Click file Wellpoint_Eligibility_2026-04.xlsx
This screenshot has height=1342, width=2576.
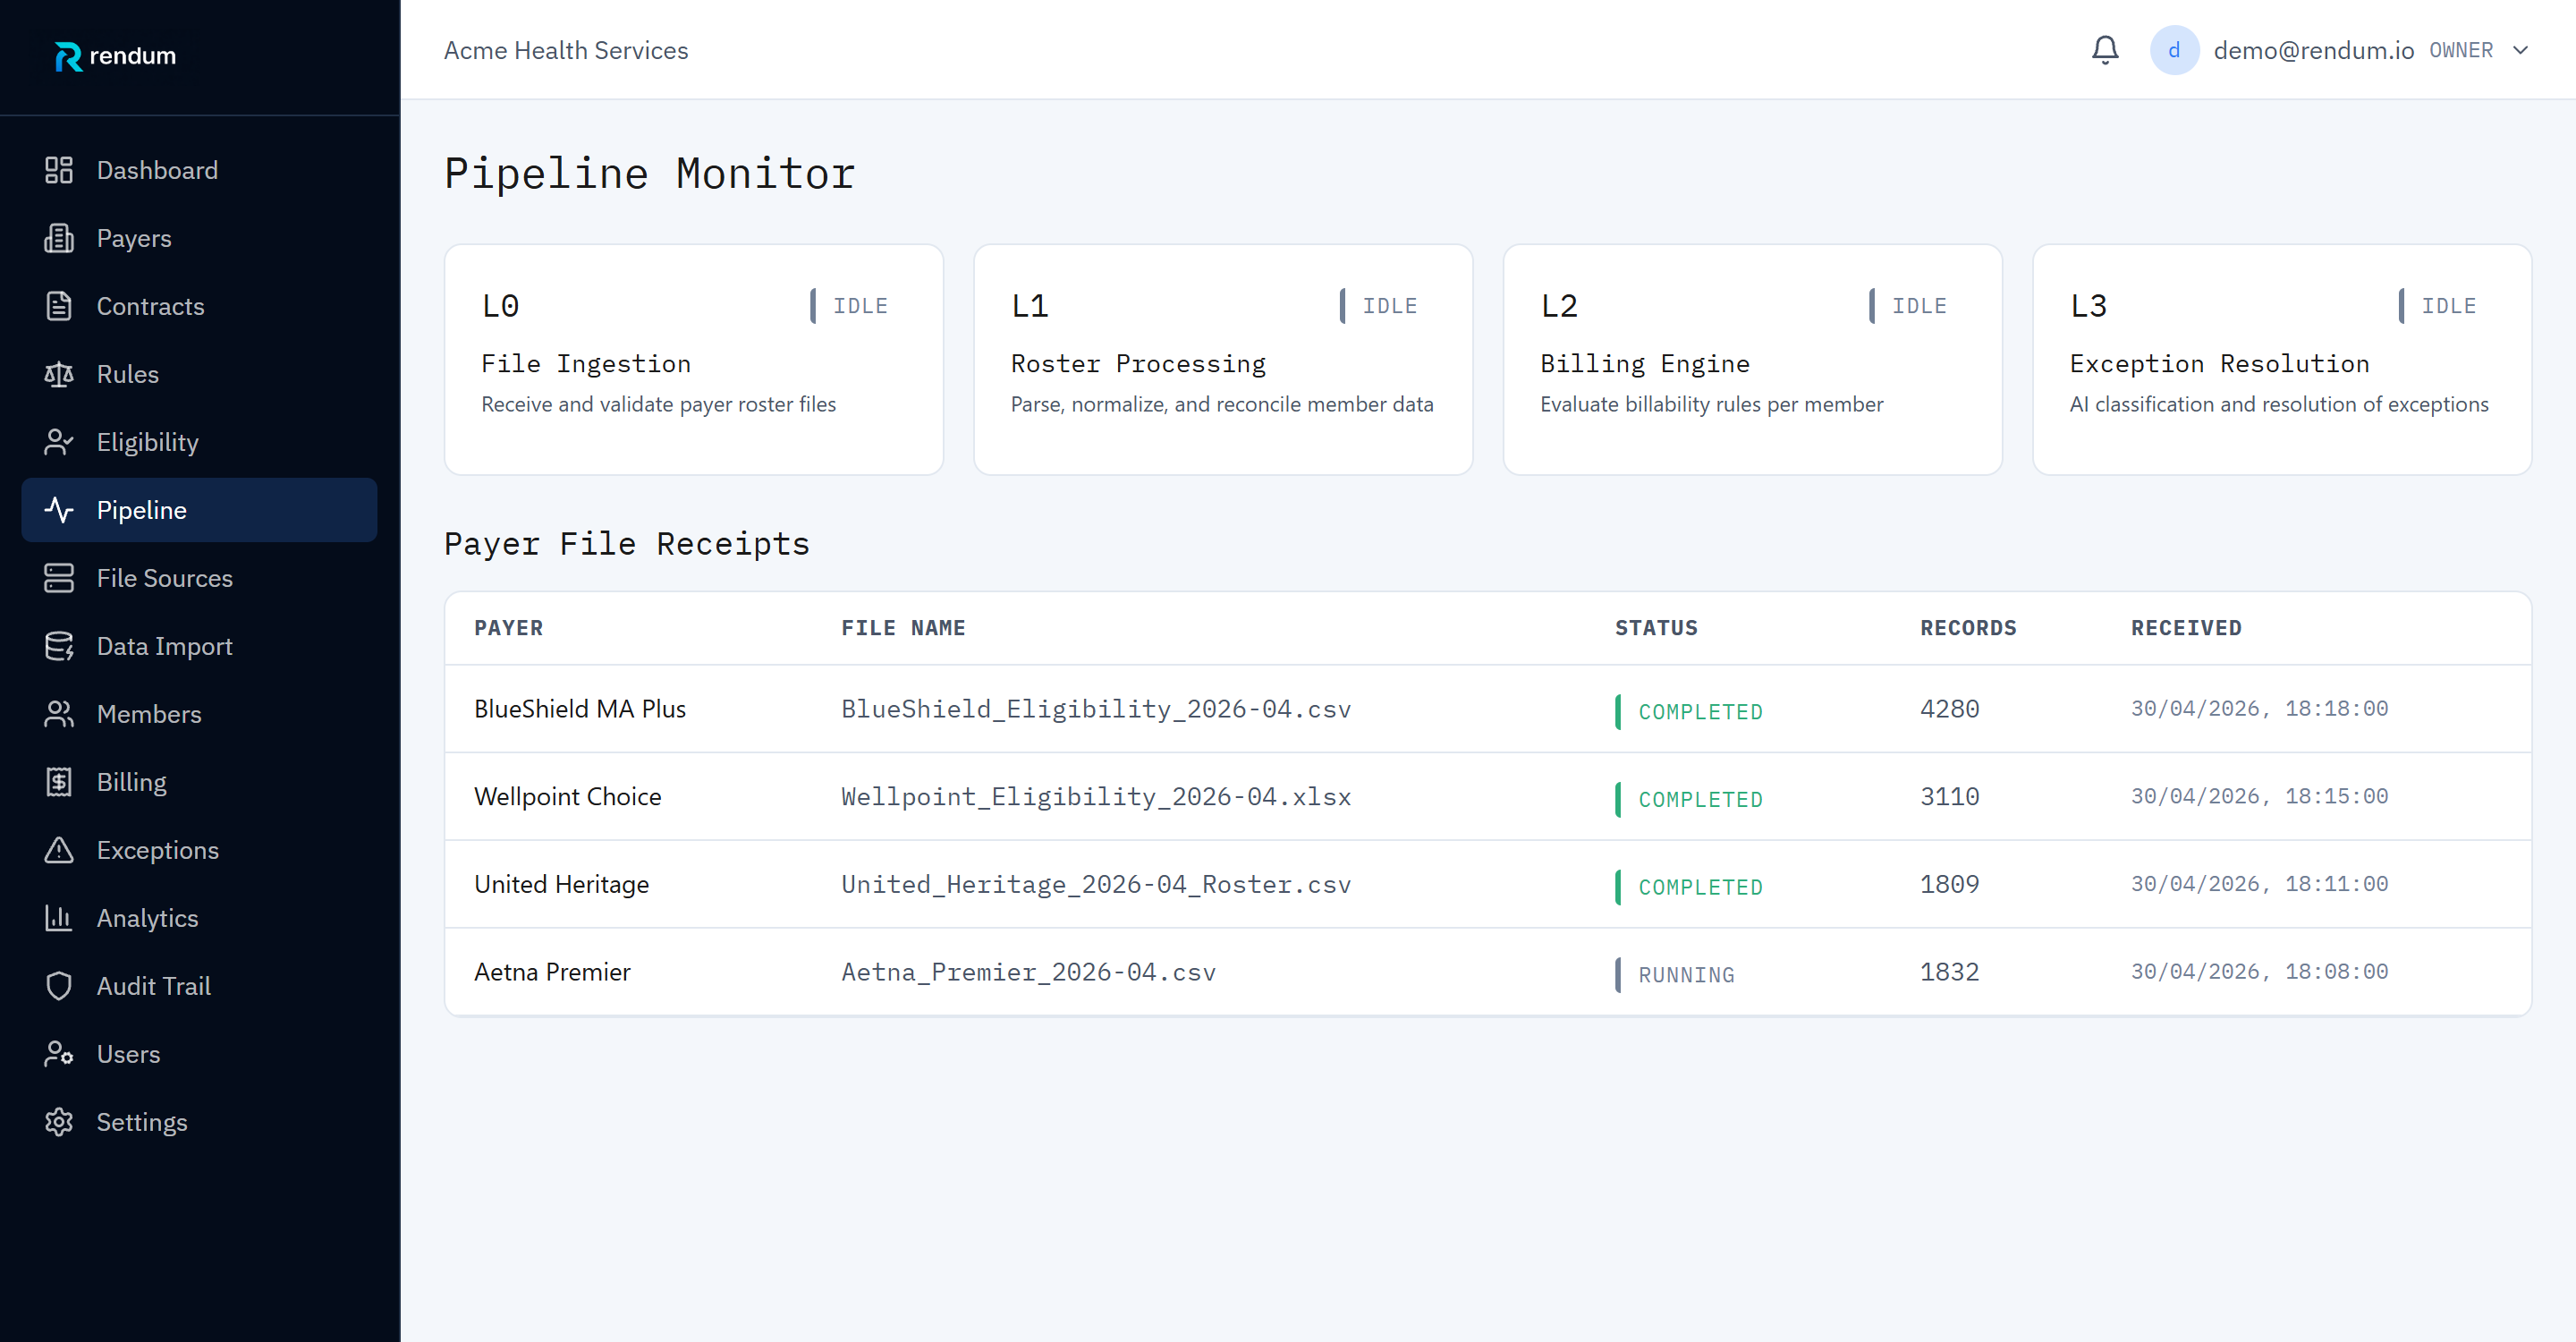[x=1096, y=797]
